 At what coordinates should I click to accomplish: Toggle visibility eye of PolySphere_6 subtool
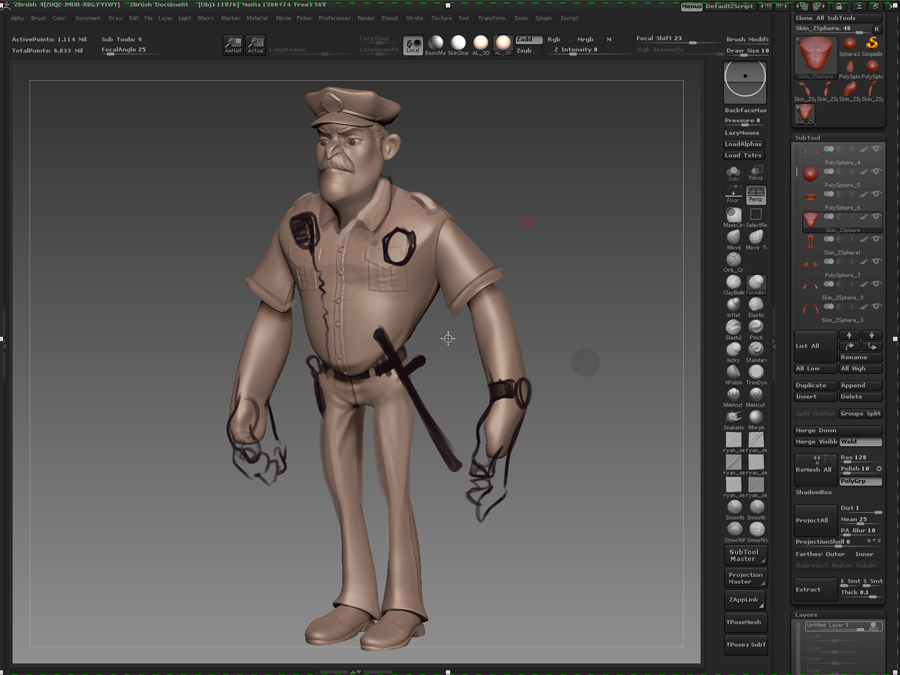click(x=876, y=194)
